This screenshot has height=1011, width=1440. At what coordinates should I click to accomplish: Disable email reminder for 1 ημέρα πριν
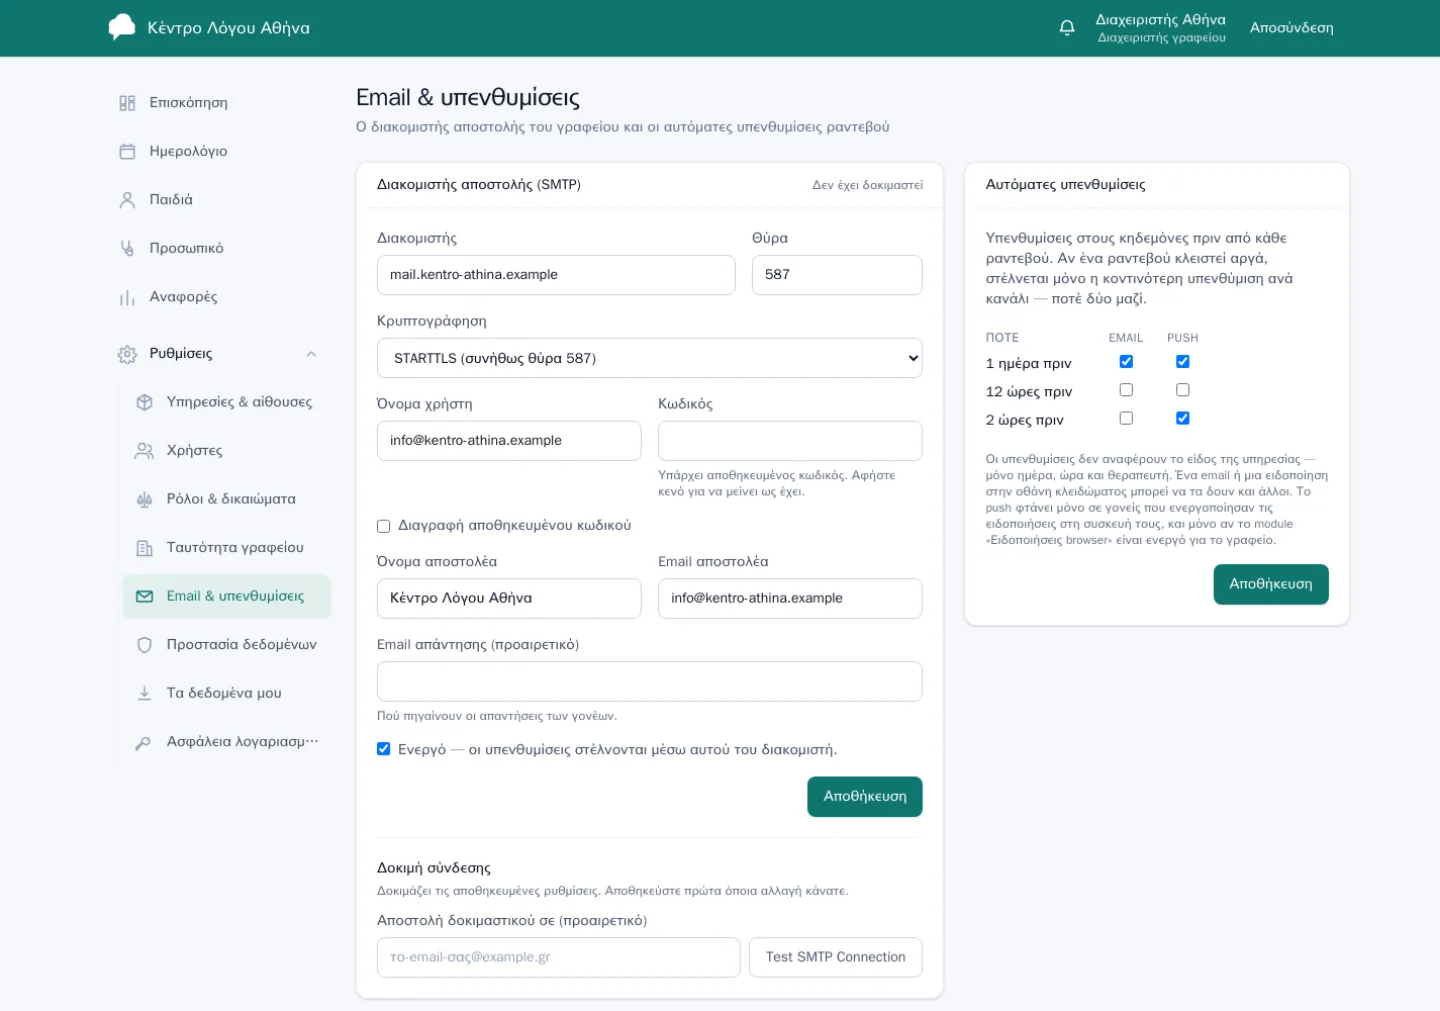[x=1126, y=362]
